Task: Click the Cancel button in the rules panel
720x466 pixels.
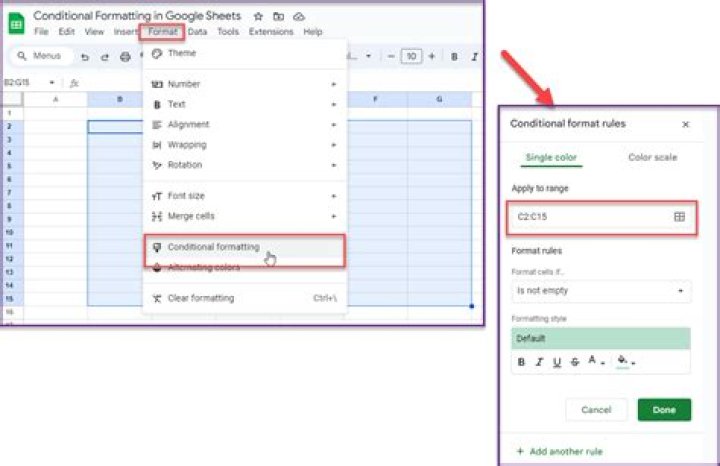Action: click(x=596, y=410)
